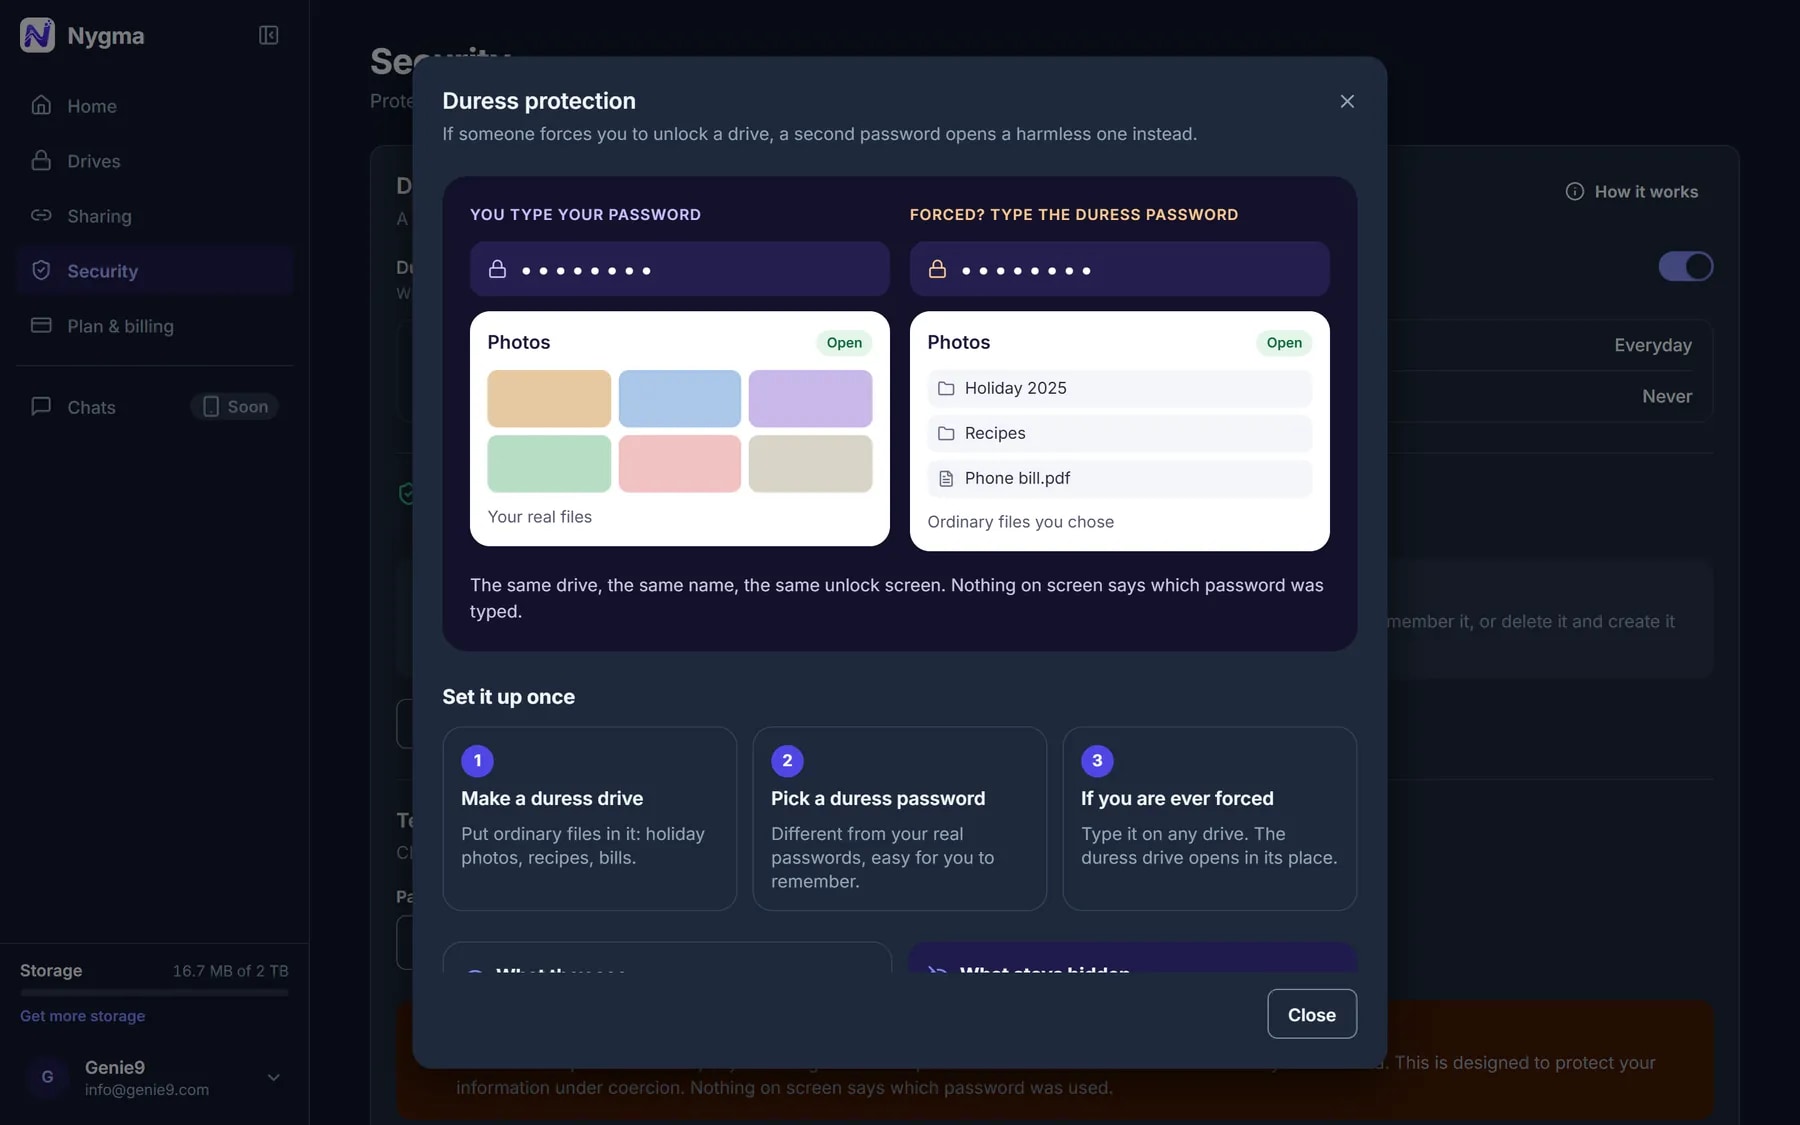Go to Drives in sidebar

coord(154,161)
